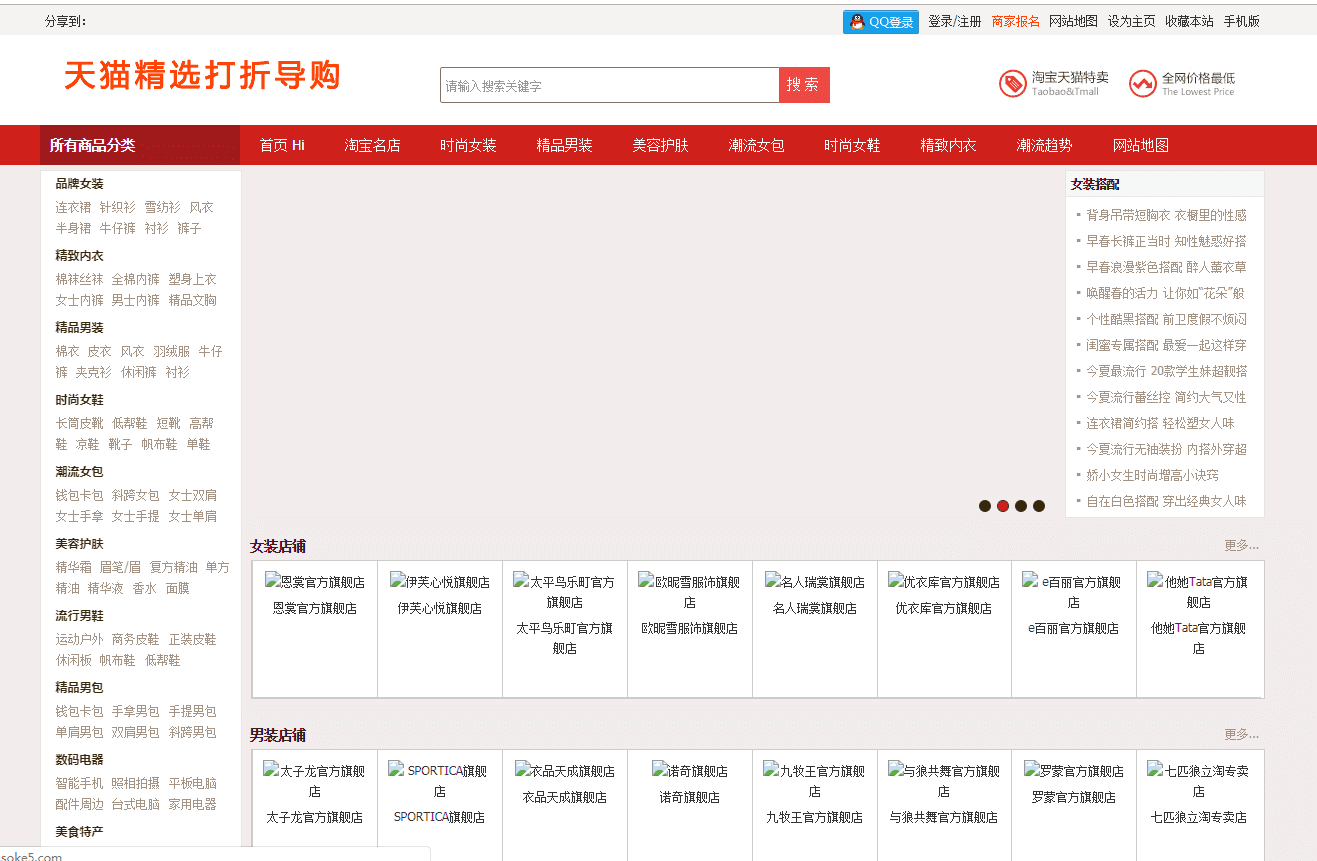Open the 淘宝天猫特卖 tag icon
Image resolution: width=1317 pixels, height=861 pixels.
point(1012,84)
